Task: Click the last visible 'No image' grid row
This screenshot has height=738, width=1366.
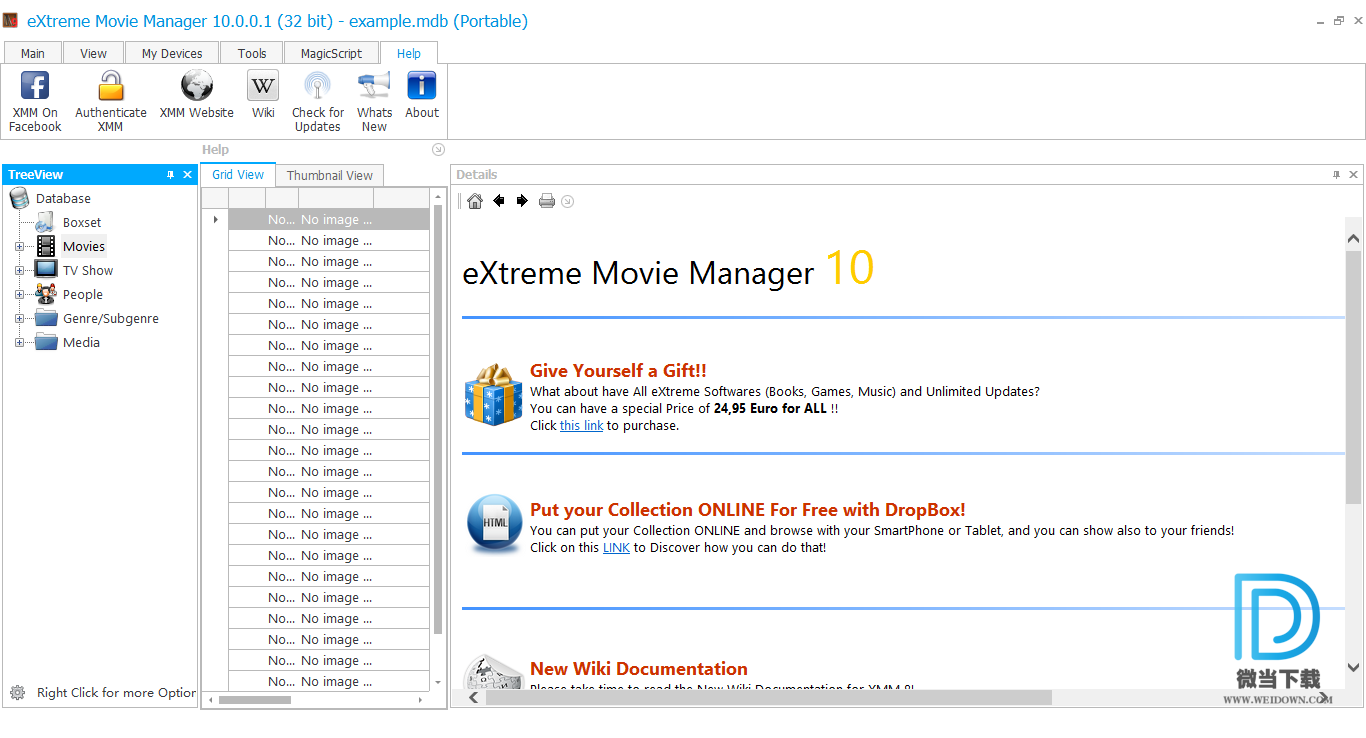Action: click(x=329, y=681)
